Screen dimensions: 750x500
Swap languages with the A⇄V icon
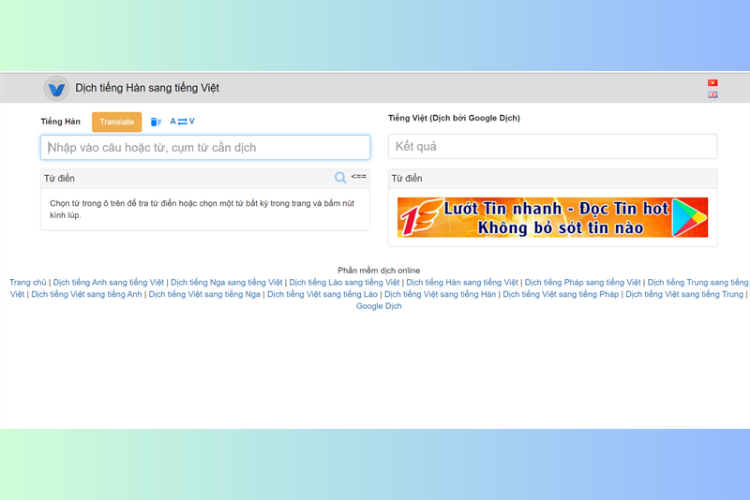tap(182, 122)
